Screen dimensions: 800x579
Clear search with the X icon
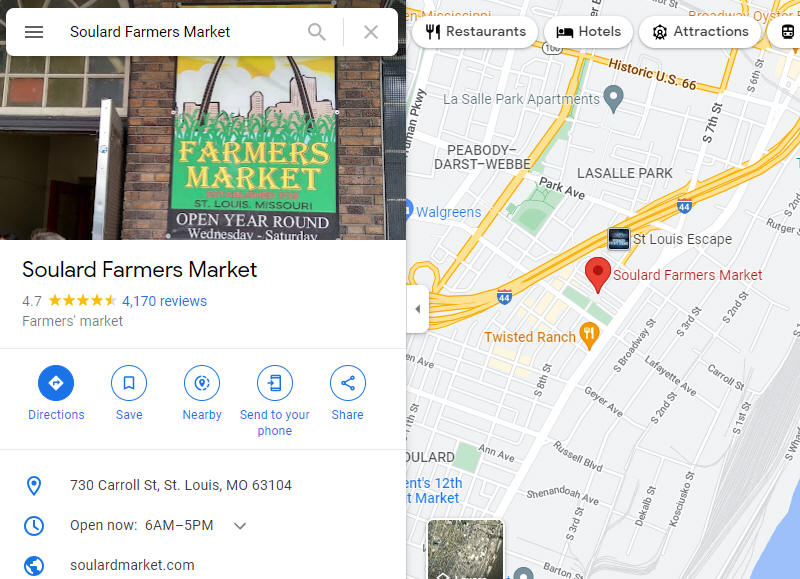pyautogui.click(x=371, y=32)
